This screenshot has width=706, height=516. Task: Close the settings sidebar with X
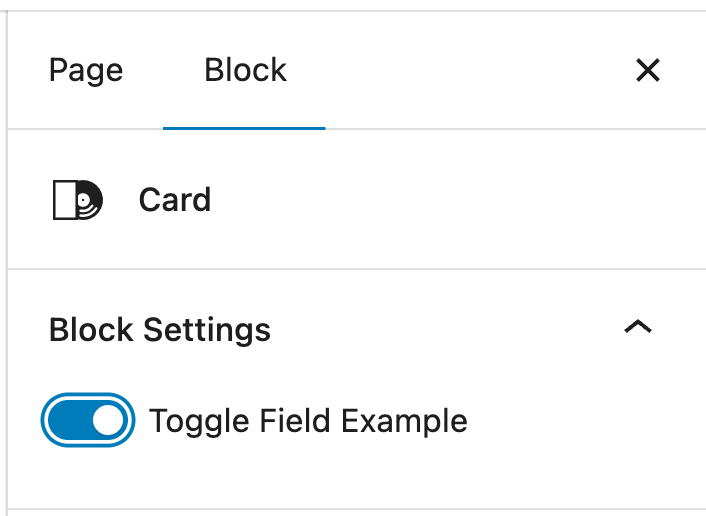point(648,70)
